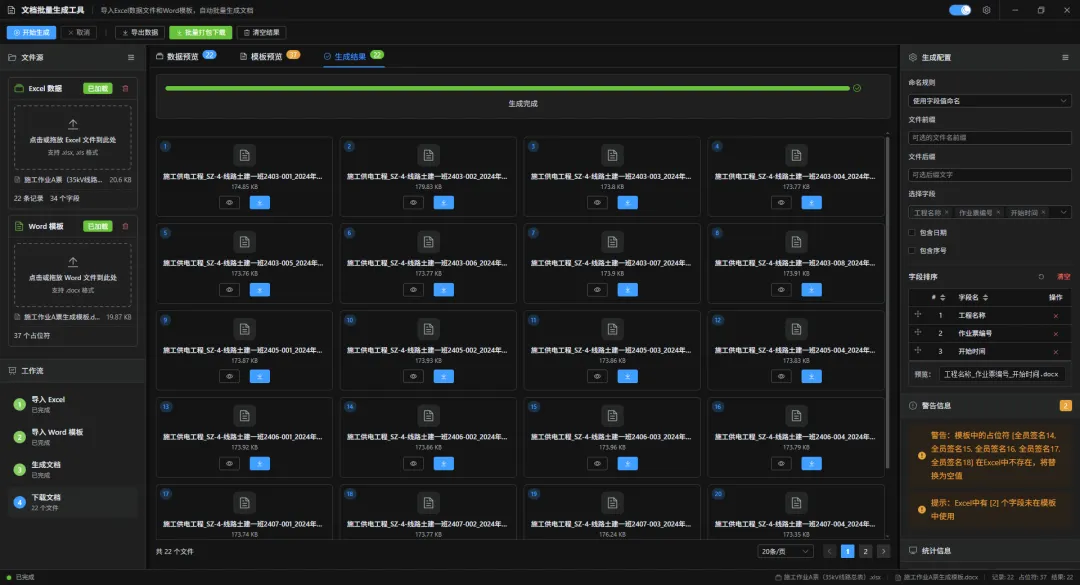Image resolution: width=1080 pixels, height=585 pixels.
Task: Download file 2406-001
Action: pos(260,464)
